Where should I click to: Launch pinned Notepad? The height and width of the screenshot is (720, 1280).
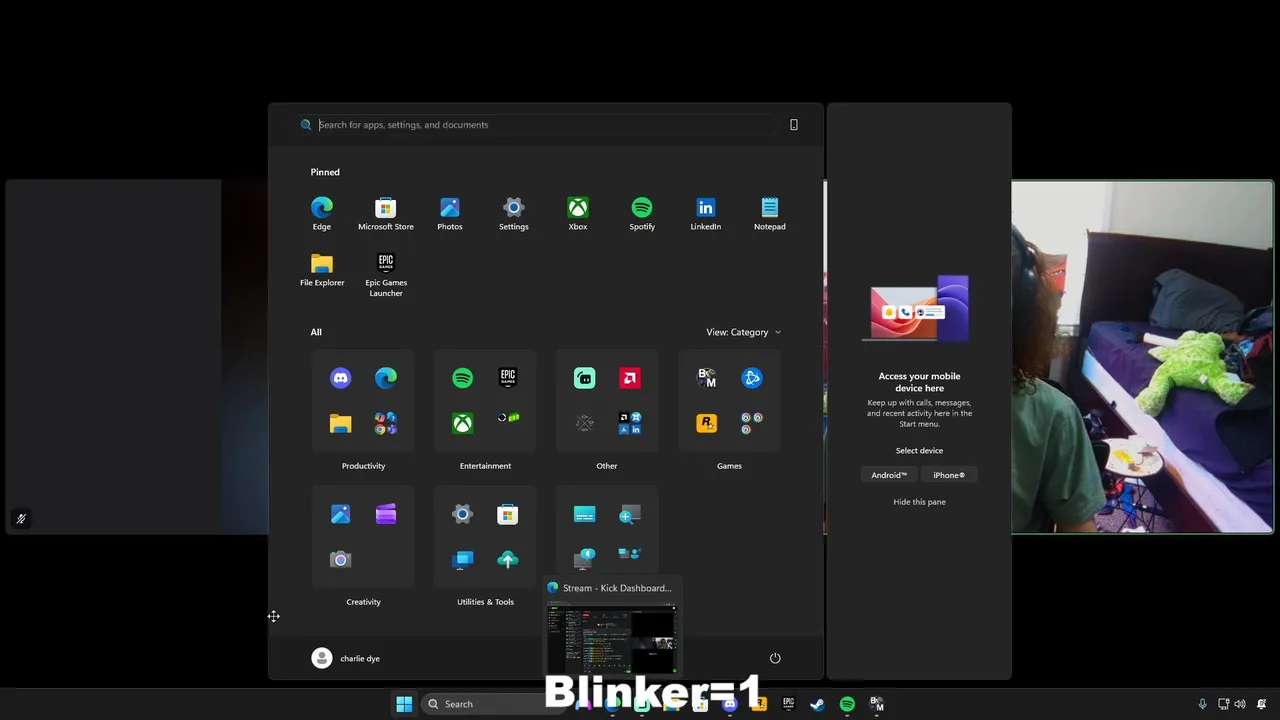[x=769, y=213]
